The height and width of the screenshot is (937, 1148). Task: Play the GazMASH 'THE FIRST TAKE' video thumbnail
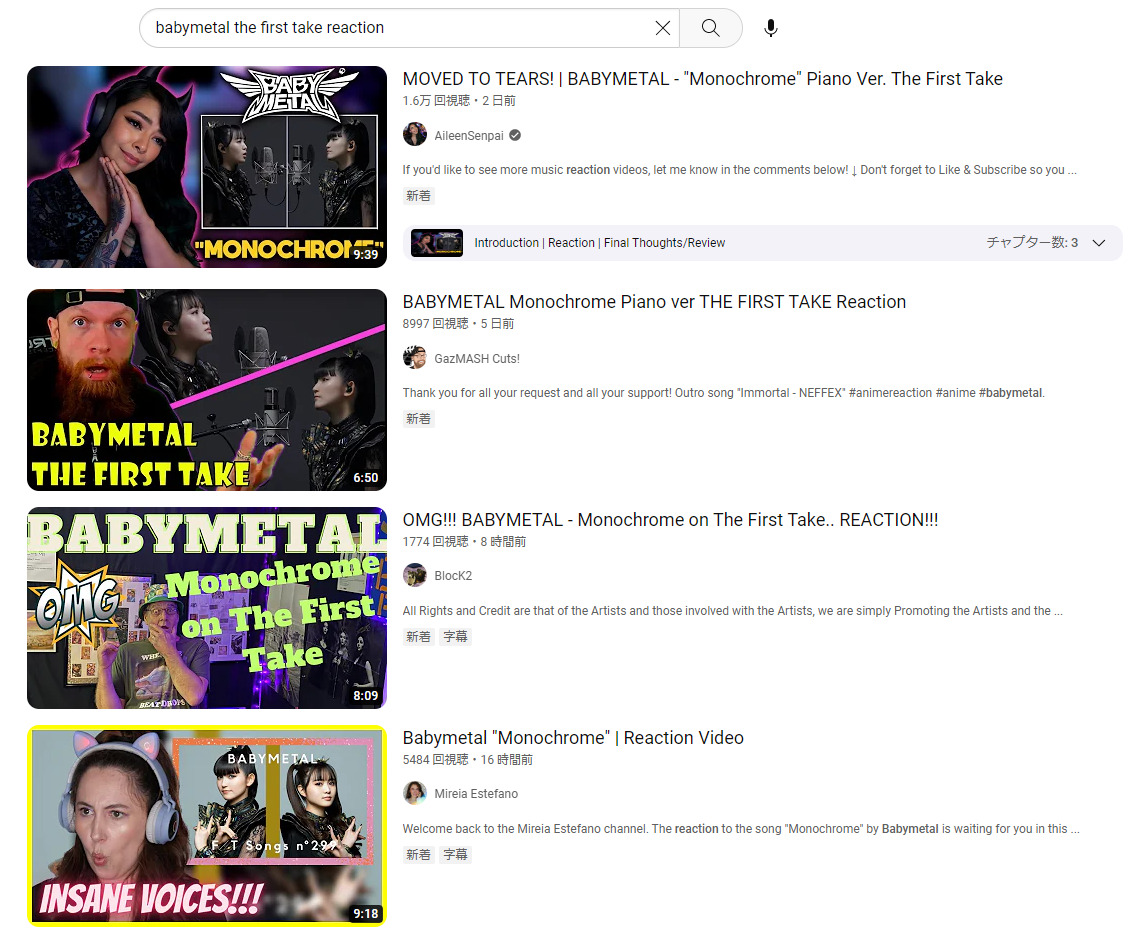click(206, 389)
